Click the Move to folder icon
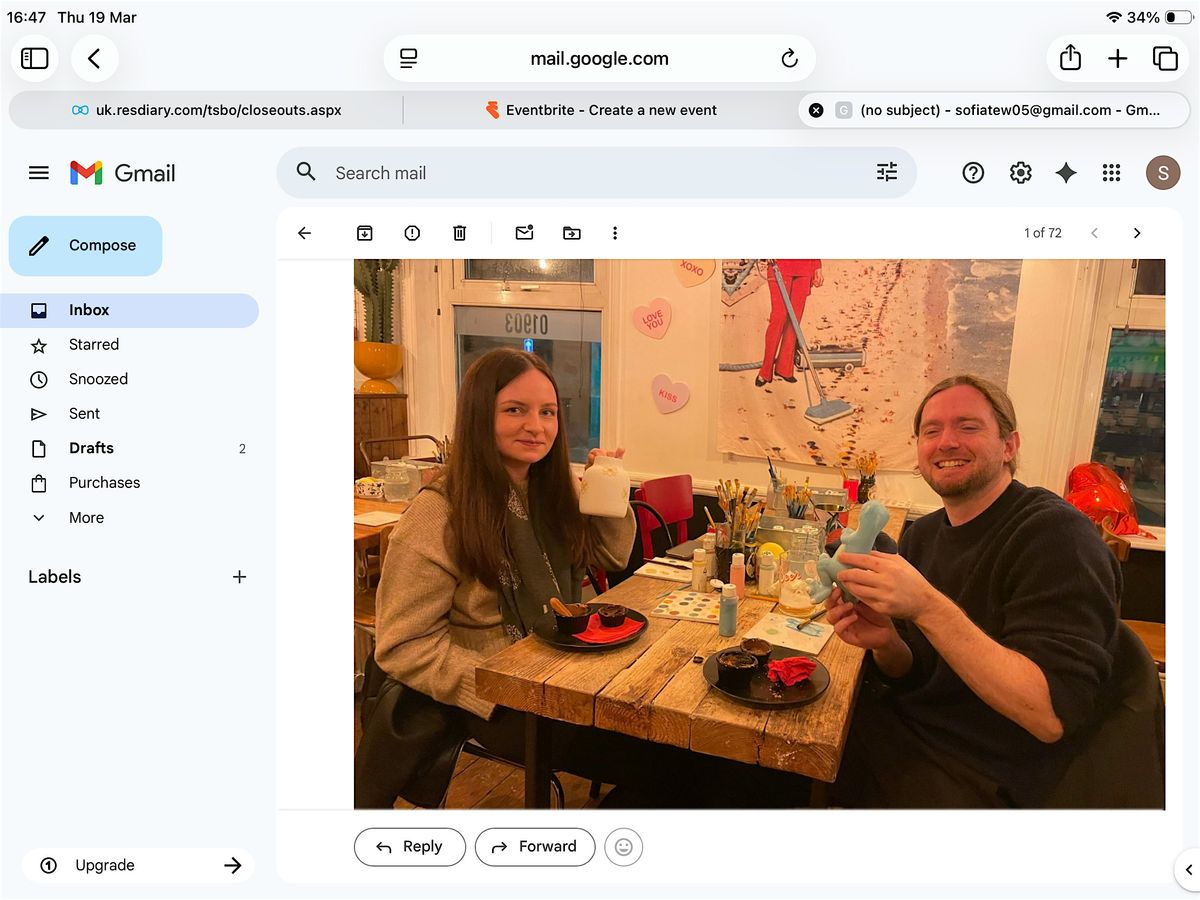Image resolution: width=1200 pixels, height=900 pixels. pyautogui.click(x=571, y=233)
